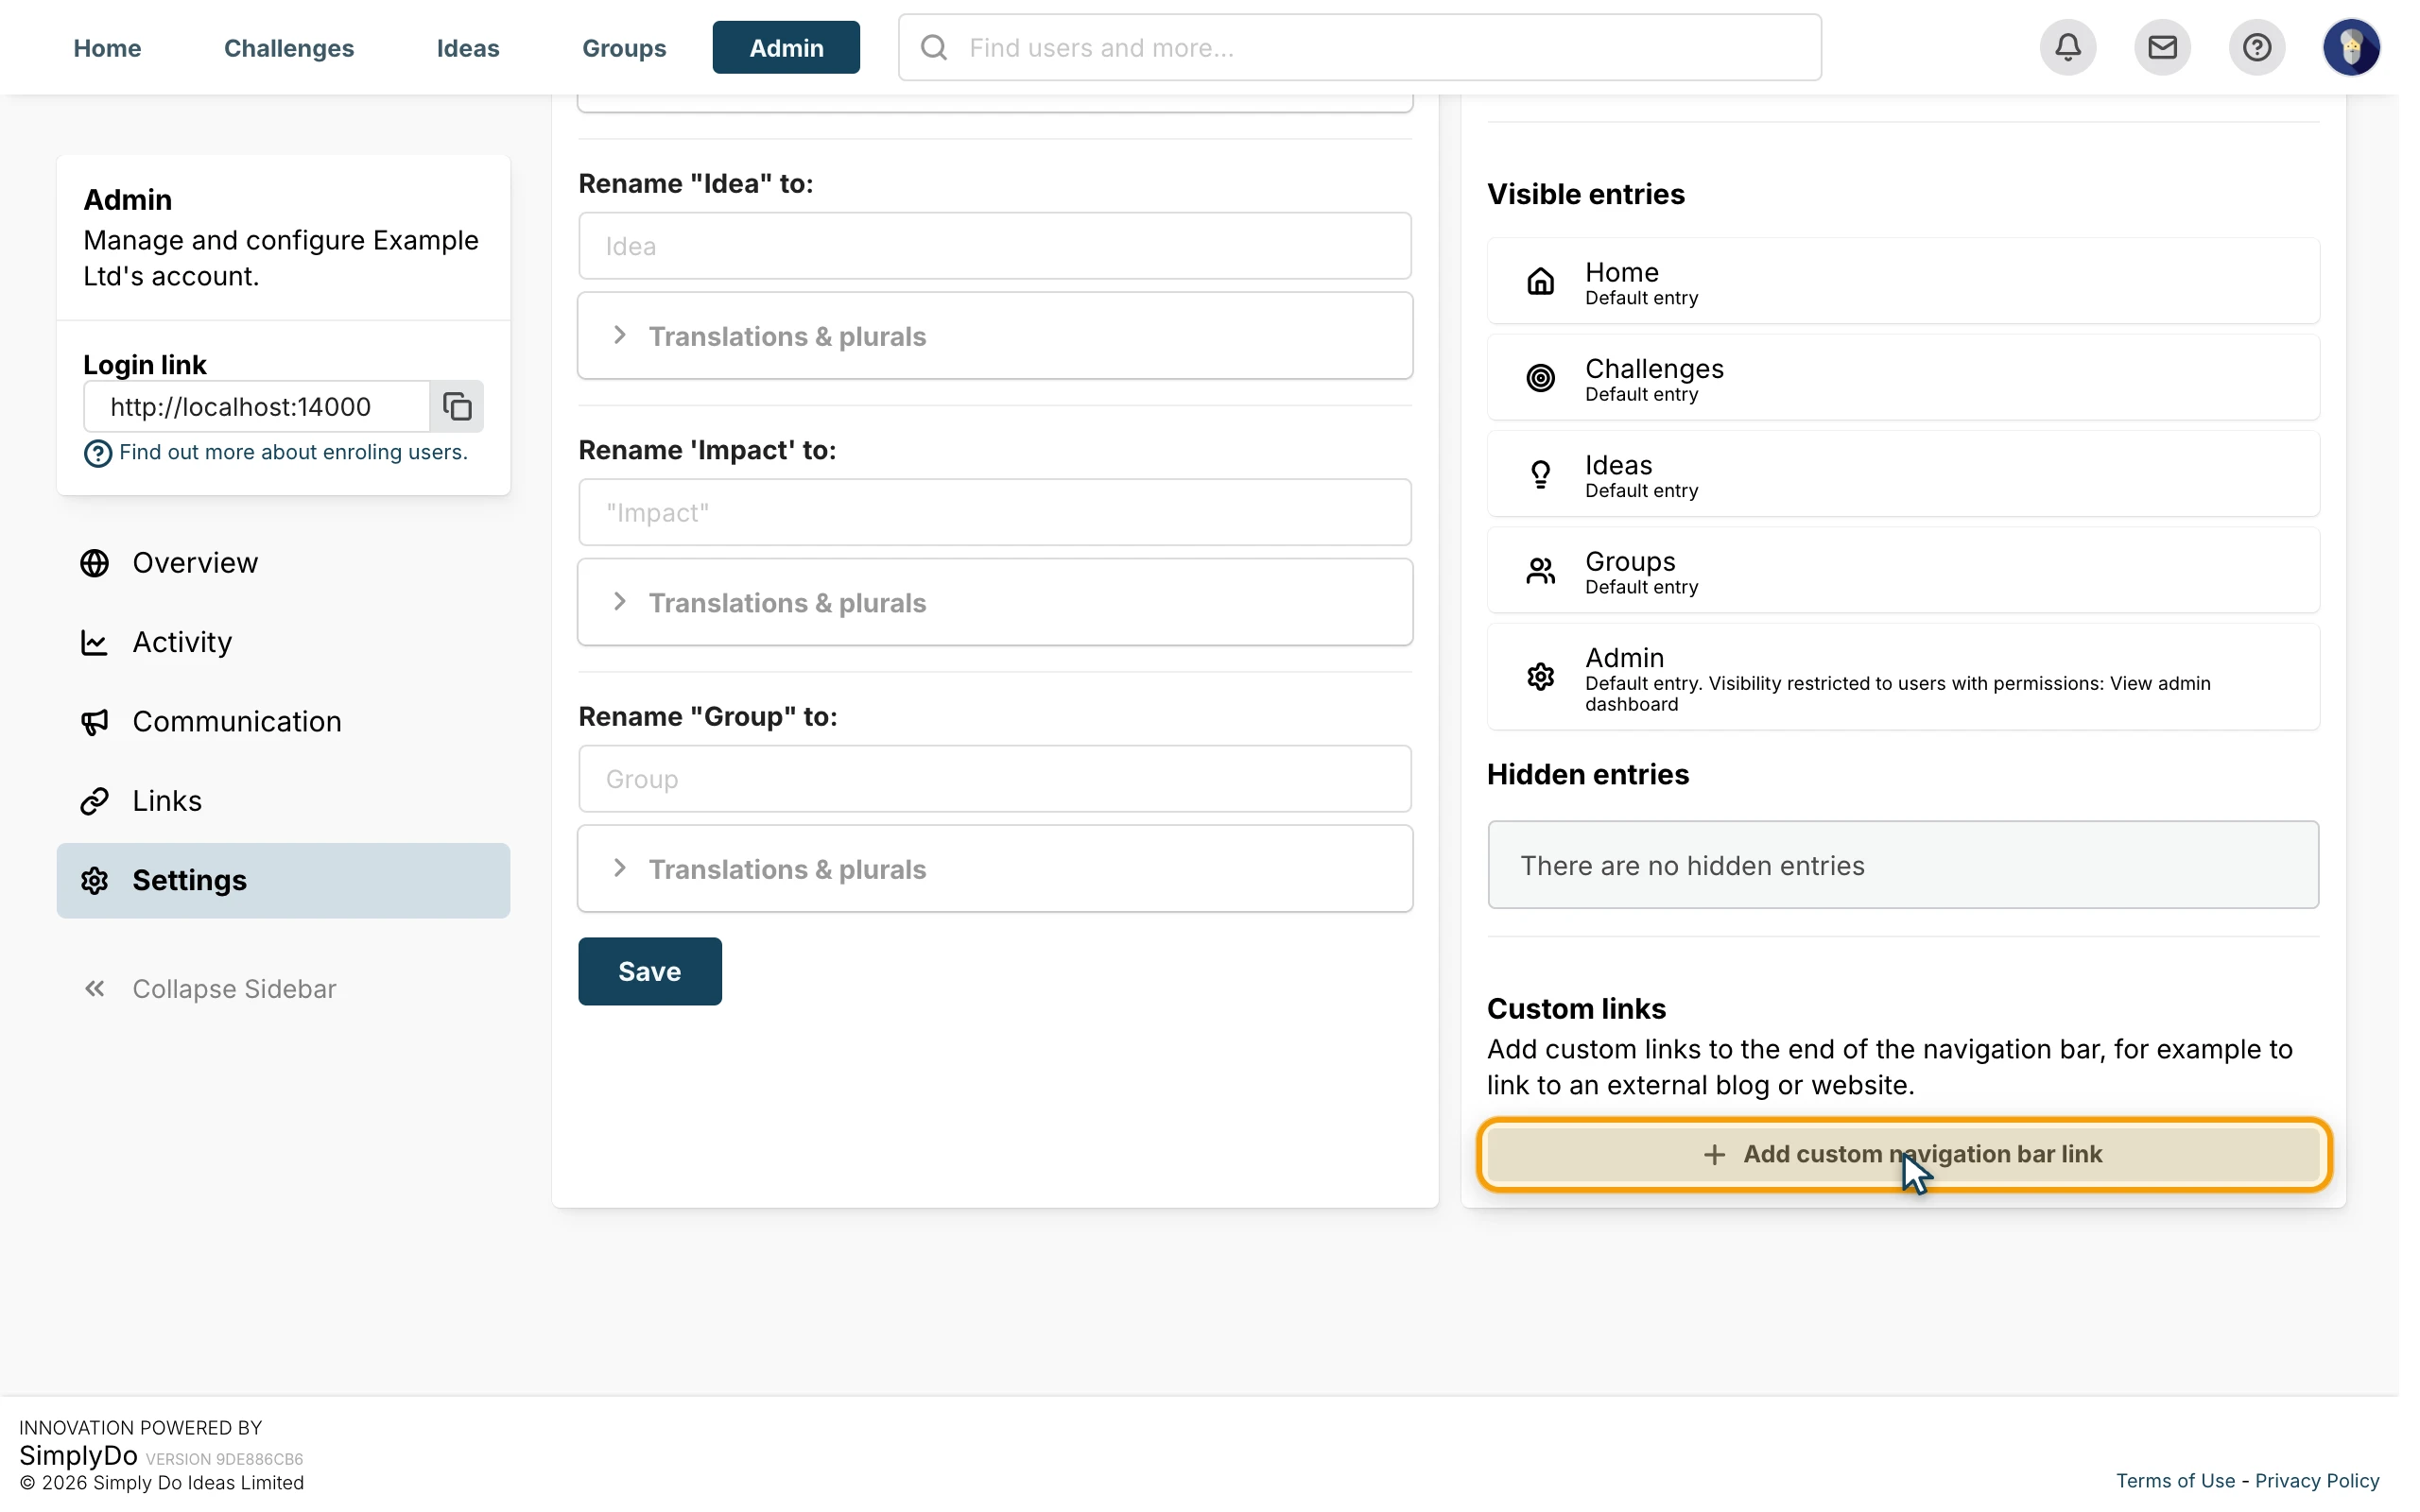The width and height of the screenshot is (2420, 1512).
Task: Click the Admin gear icon in Visible entries
Action: pyautogui.click(x=1540, y=677)
